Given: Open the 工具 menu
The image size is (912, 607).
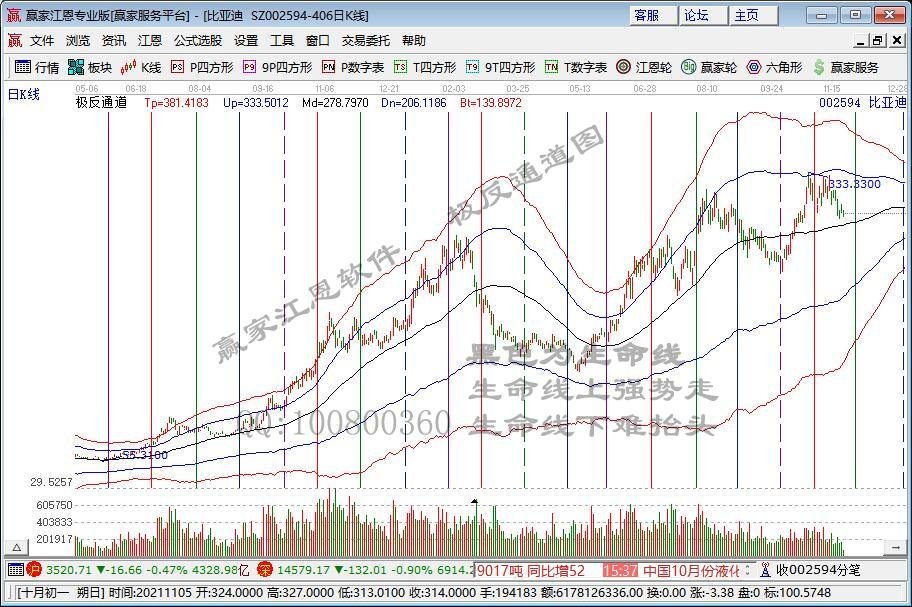Looking at the screenshot, I should pos(282,41).
